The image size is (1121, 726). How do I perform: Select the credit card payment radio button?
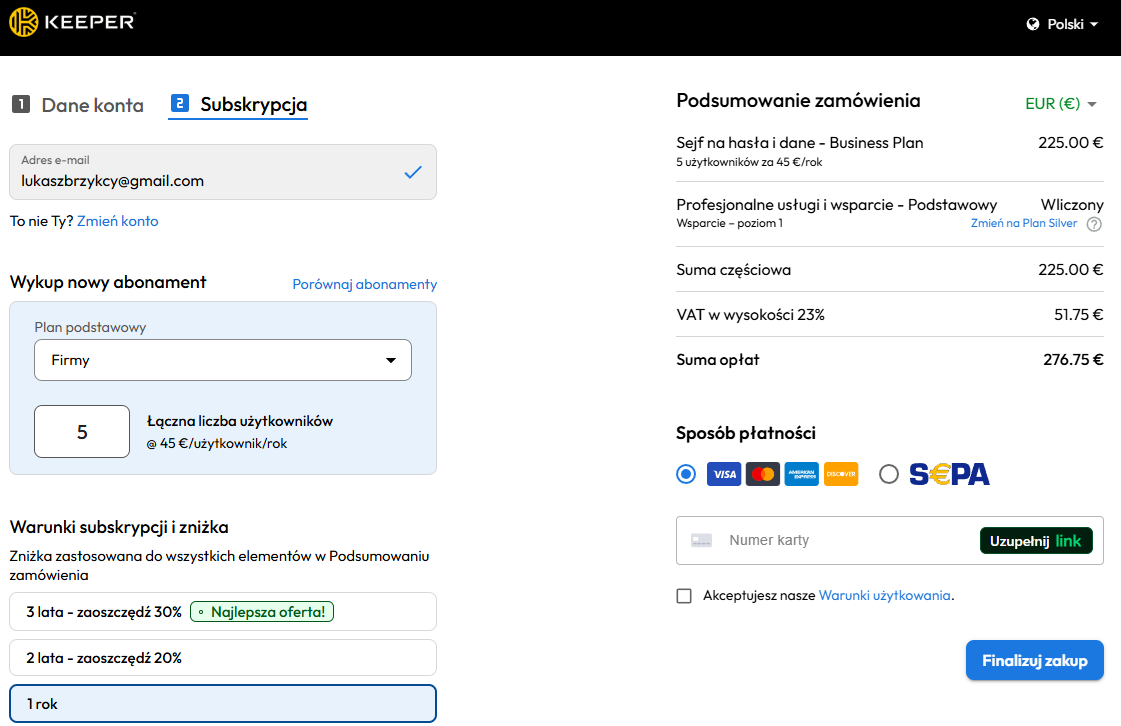(x=686, y=474)
